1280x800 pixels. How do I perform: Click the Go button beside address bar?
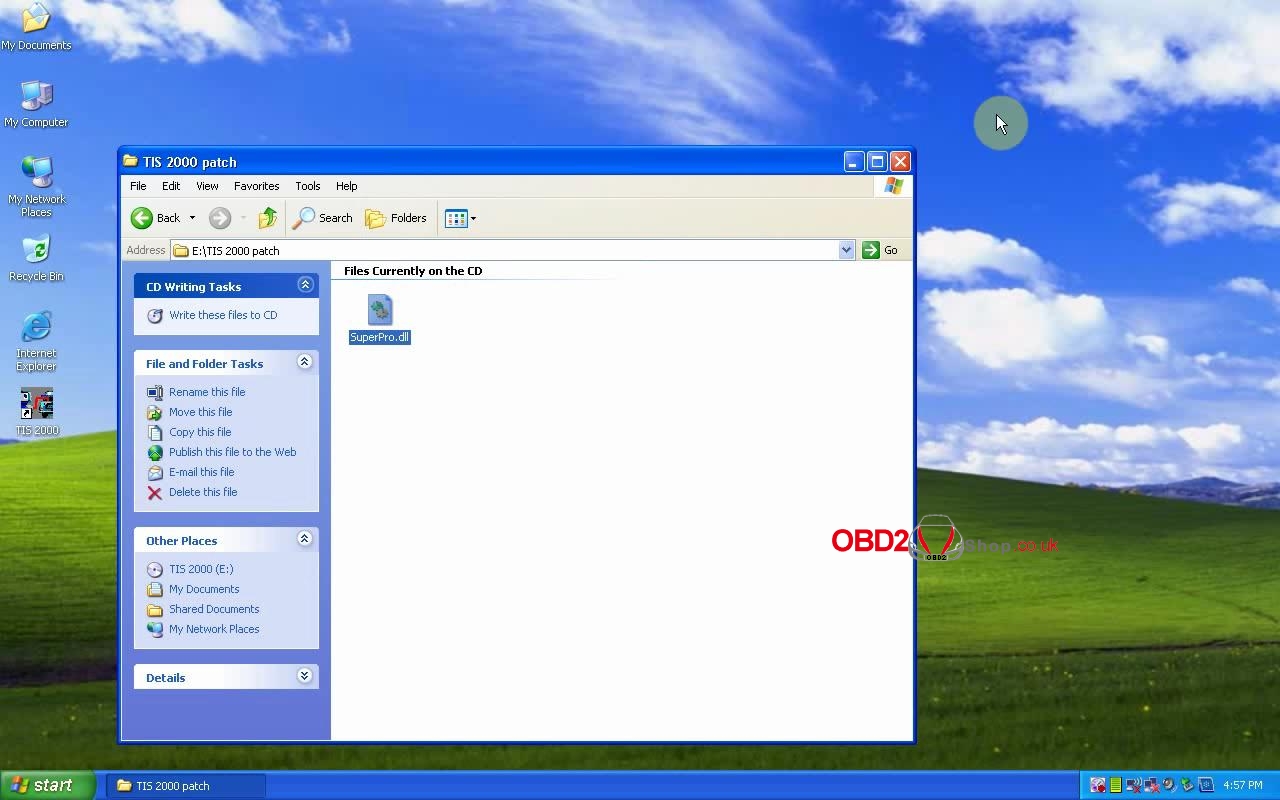(x=881, y=250)
